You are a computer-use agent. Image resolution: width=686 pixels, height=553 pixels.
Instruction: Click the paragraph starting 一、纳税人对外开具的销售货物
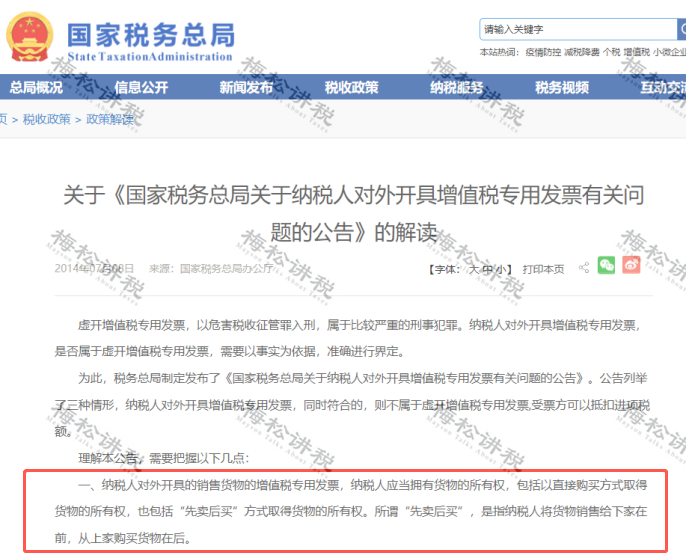pyautogui.click(x=351, y=511)
